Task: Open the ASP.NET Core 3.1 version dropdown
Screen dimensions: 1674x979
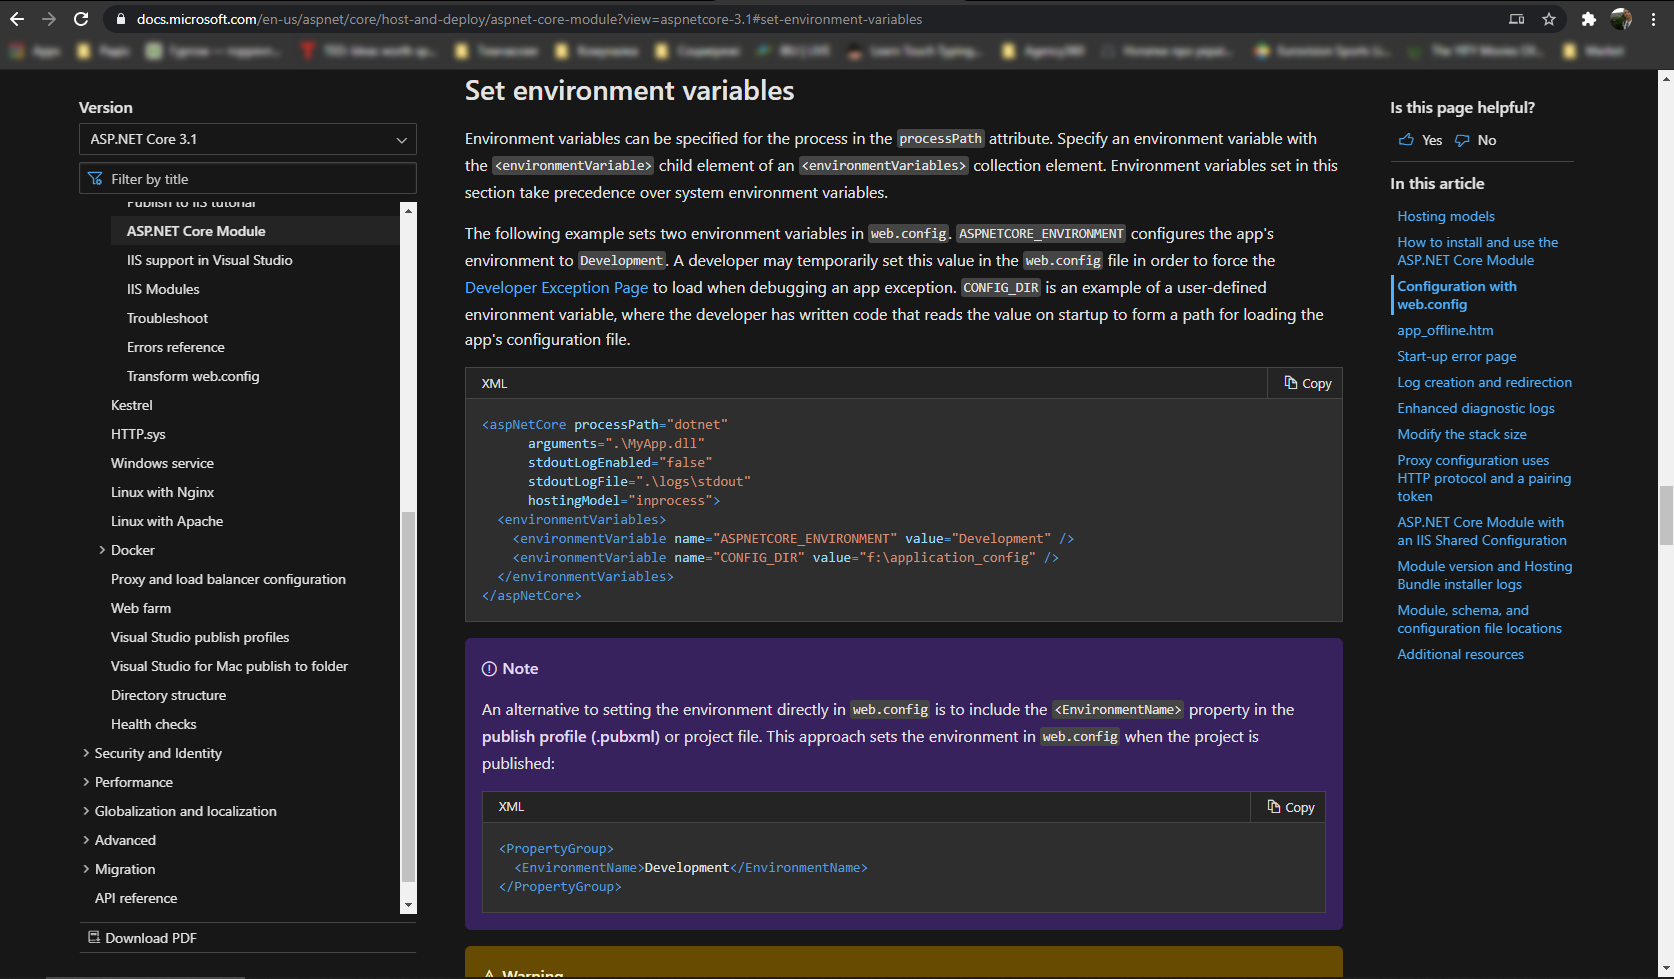Action: tap(247, 139)
